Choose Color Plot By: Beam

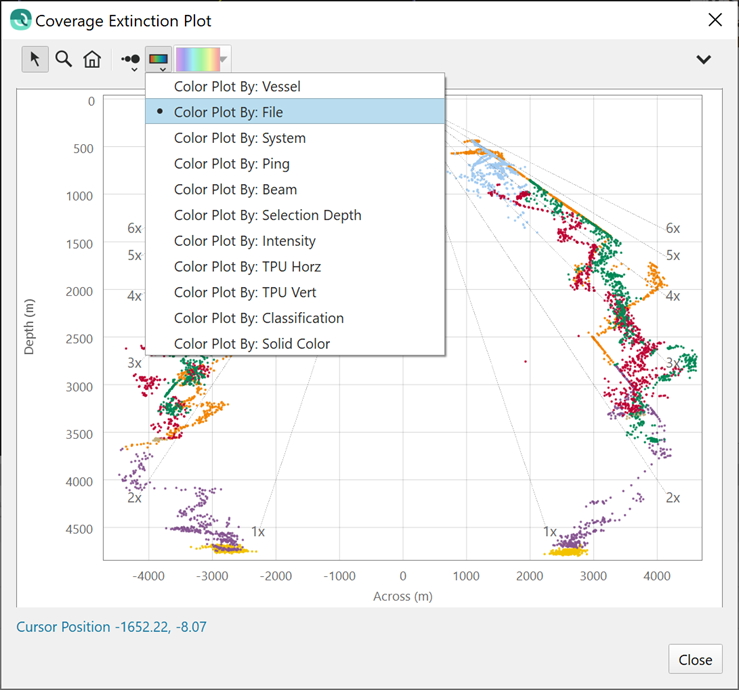(235, 189)
